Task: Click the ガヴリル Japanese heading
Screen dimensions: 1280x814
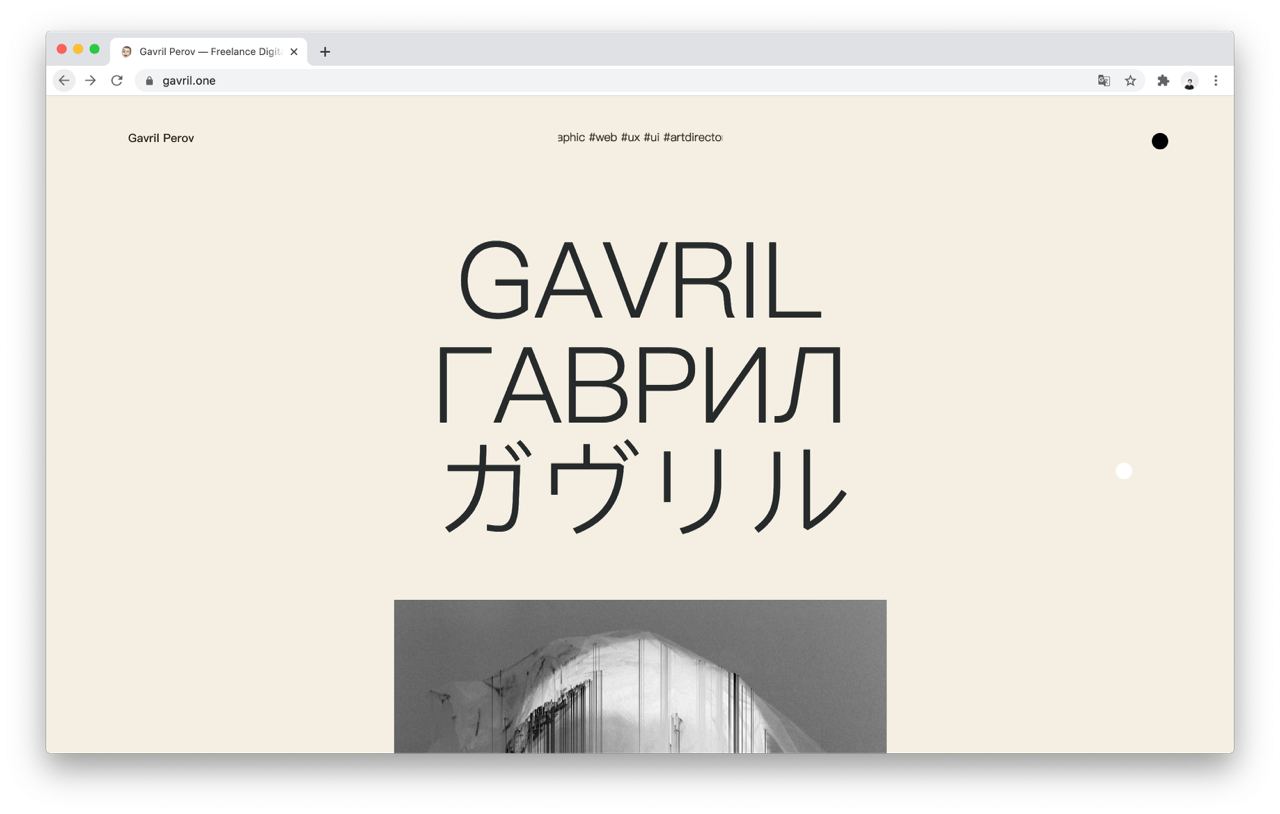Action: tap(644, 488)
